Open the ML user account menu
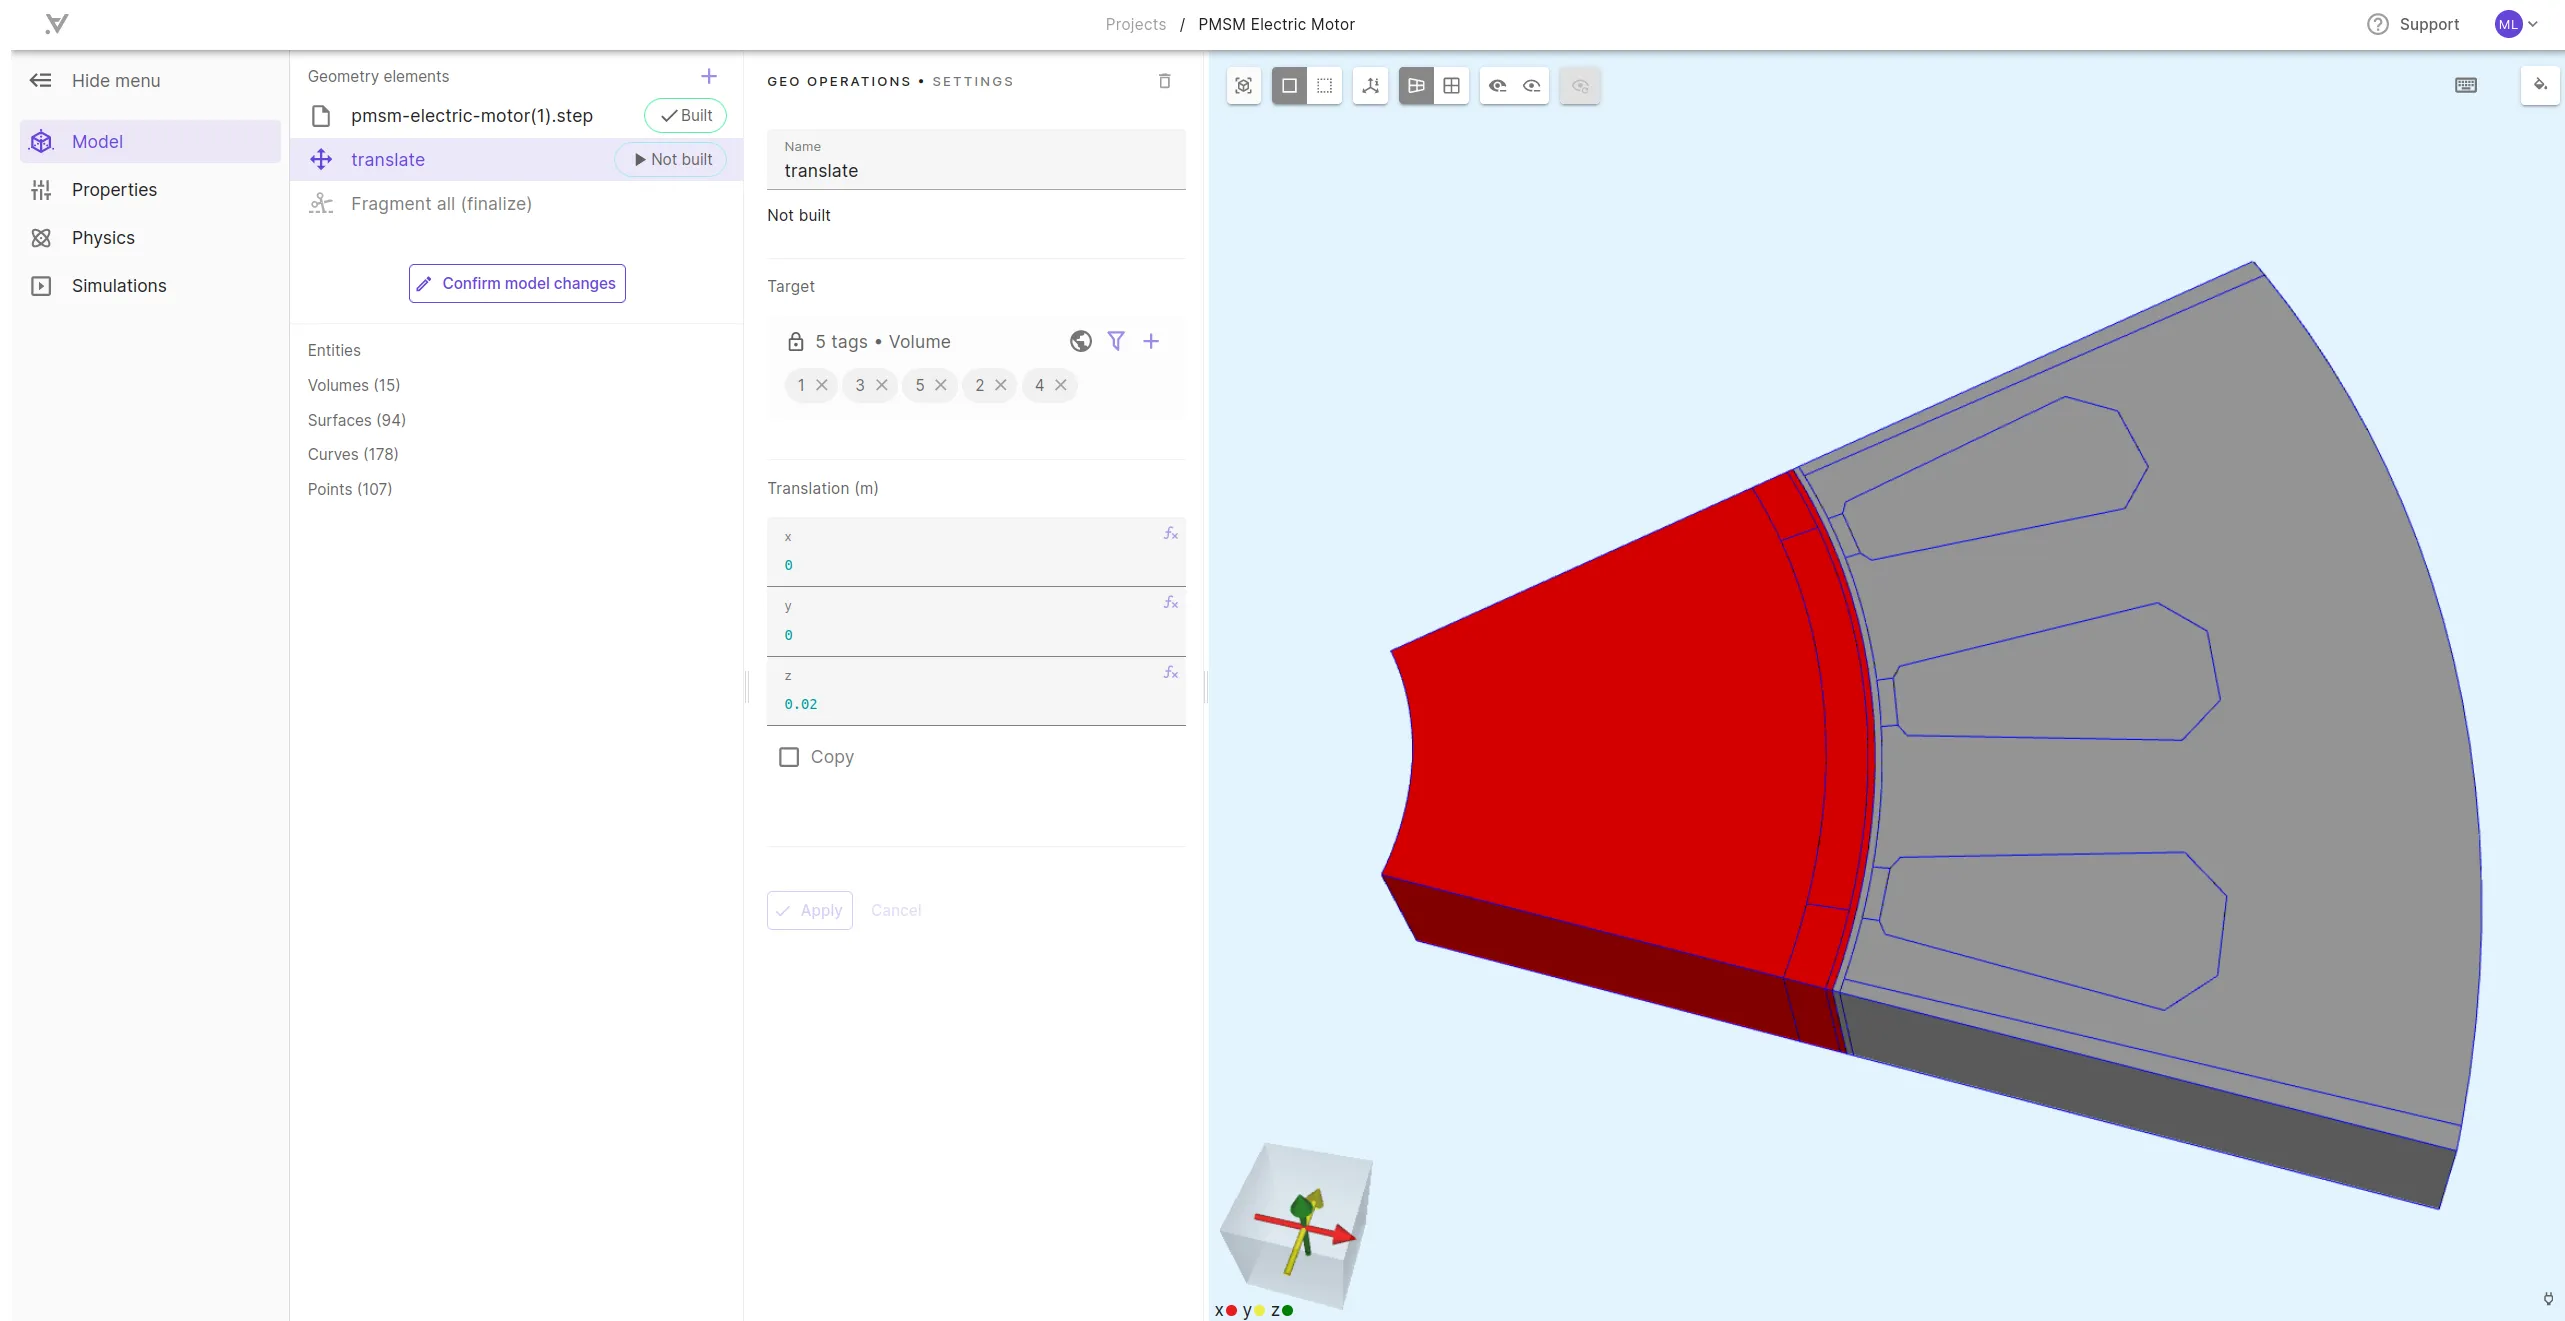Image resolution: width=2565 pixels, height=1321 pixels. (2516, 24)
